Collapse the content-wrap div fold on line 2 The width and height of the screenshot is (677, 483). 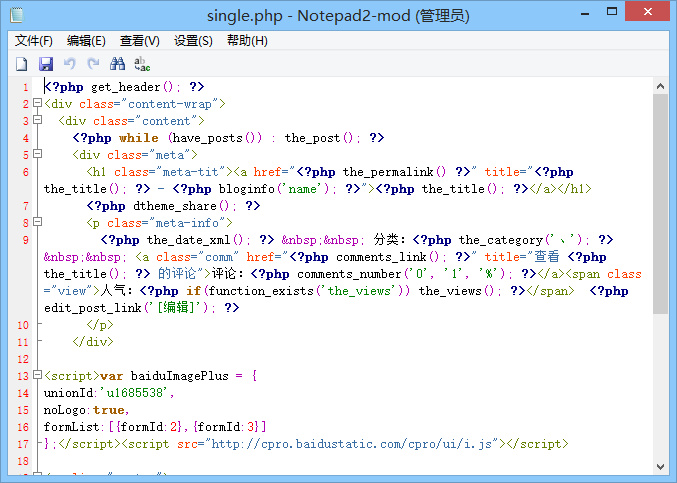(37, 104)
